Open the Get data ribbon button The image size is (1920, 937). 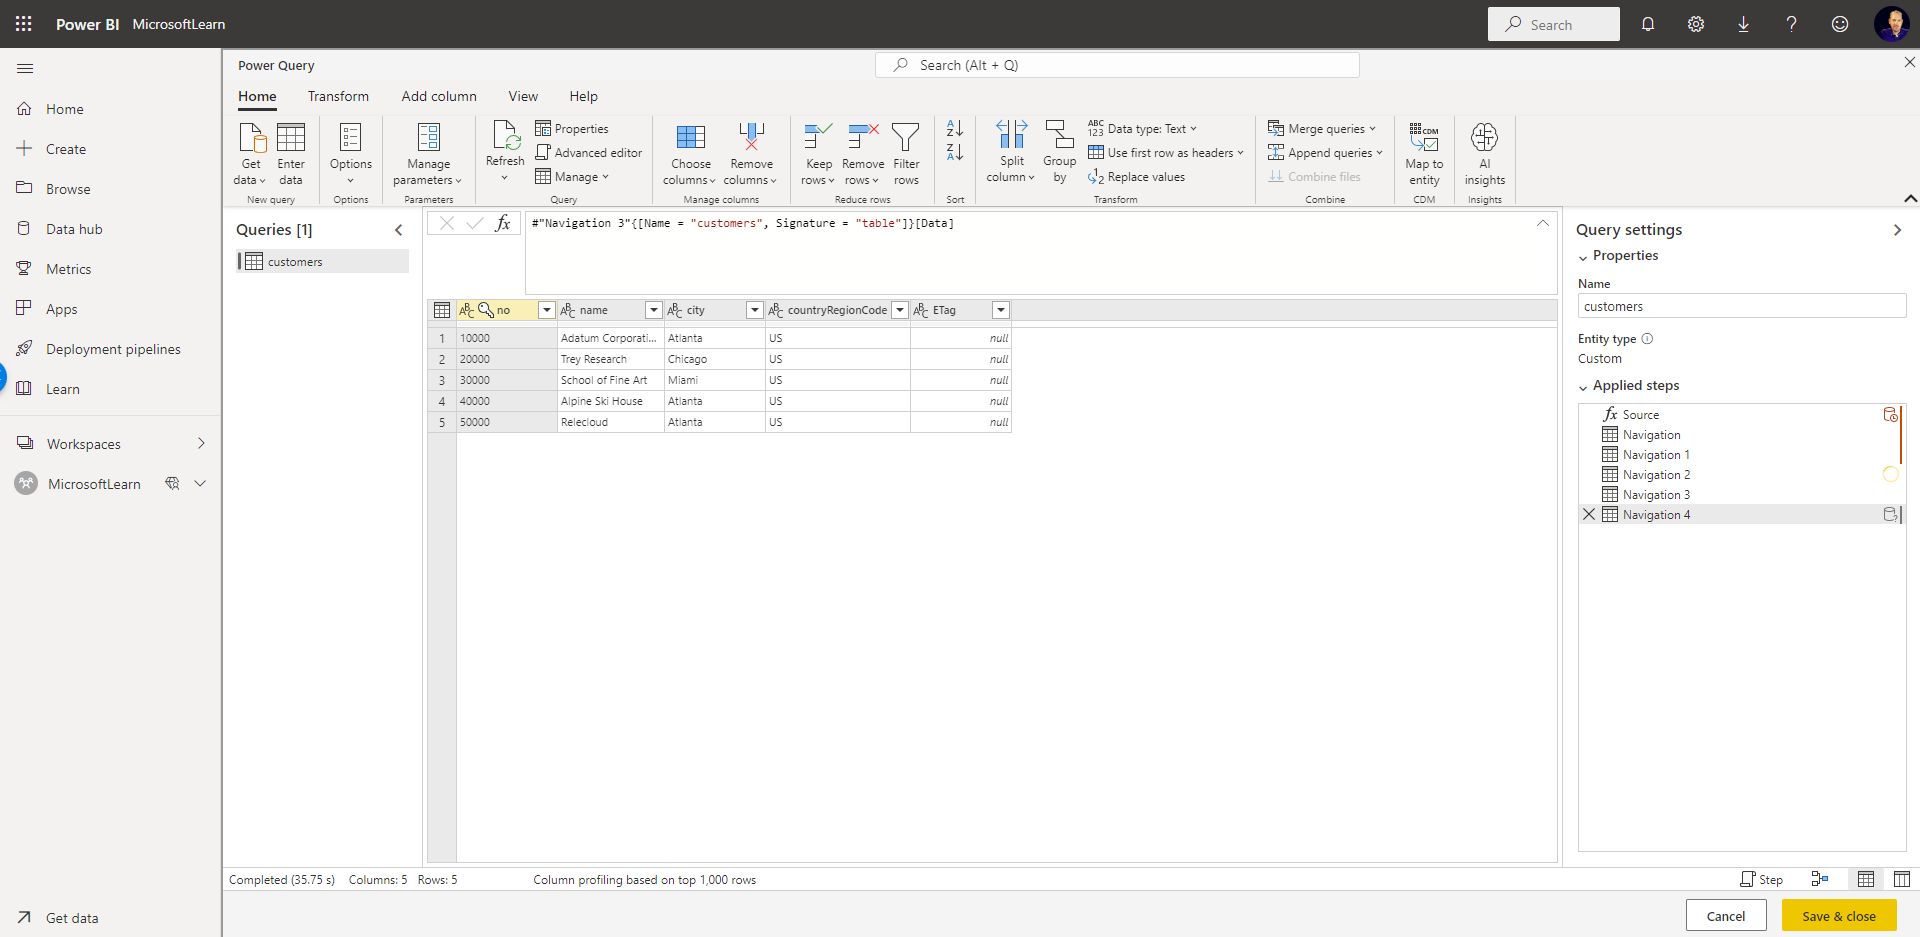pos(250,153)
